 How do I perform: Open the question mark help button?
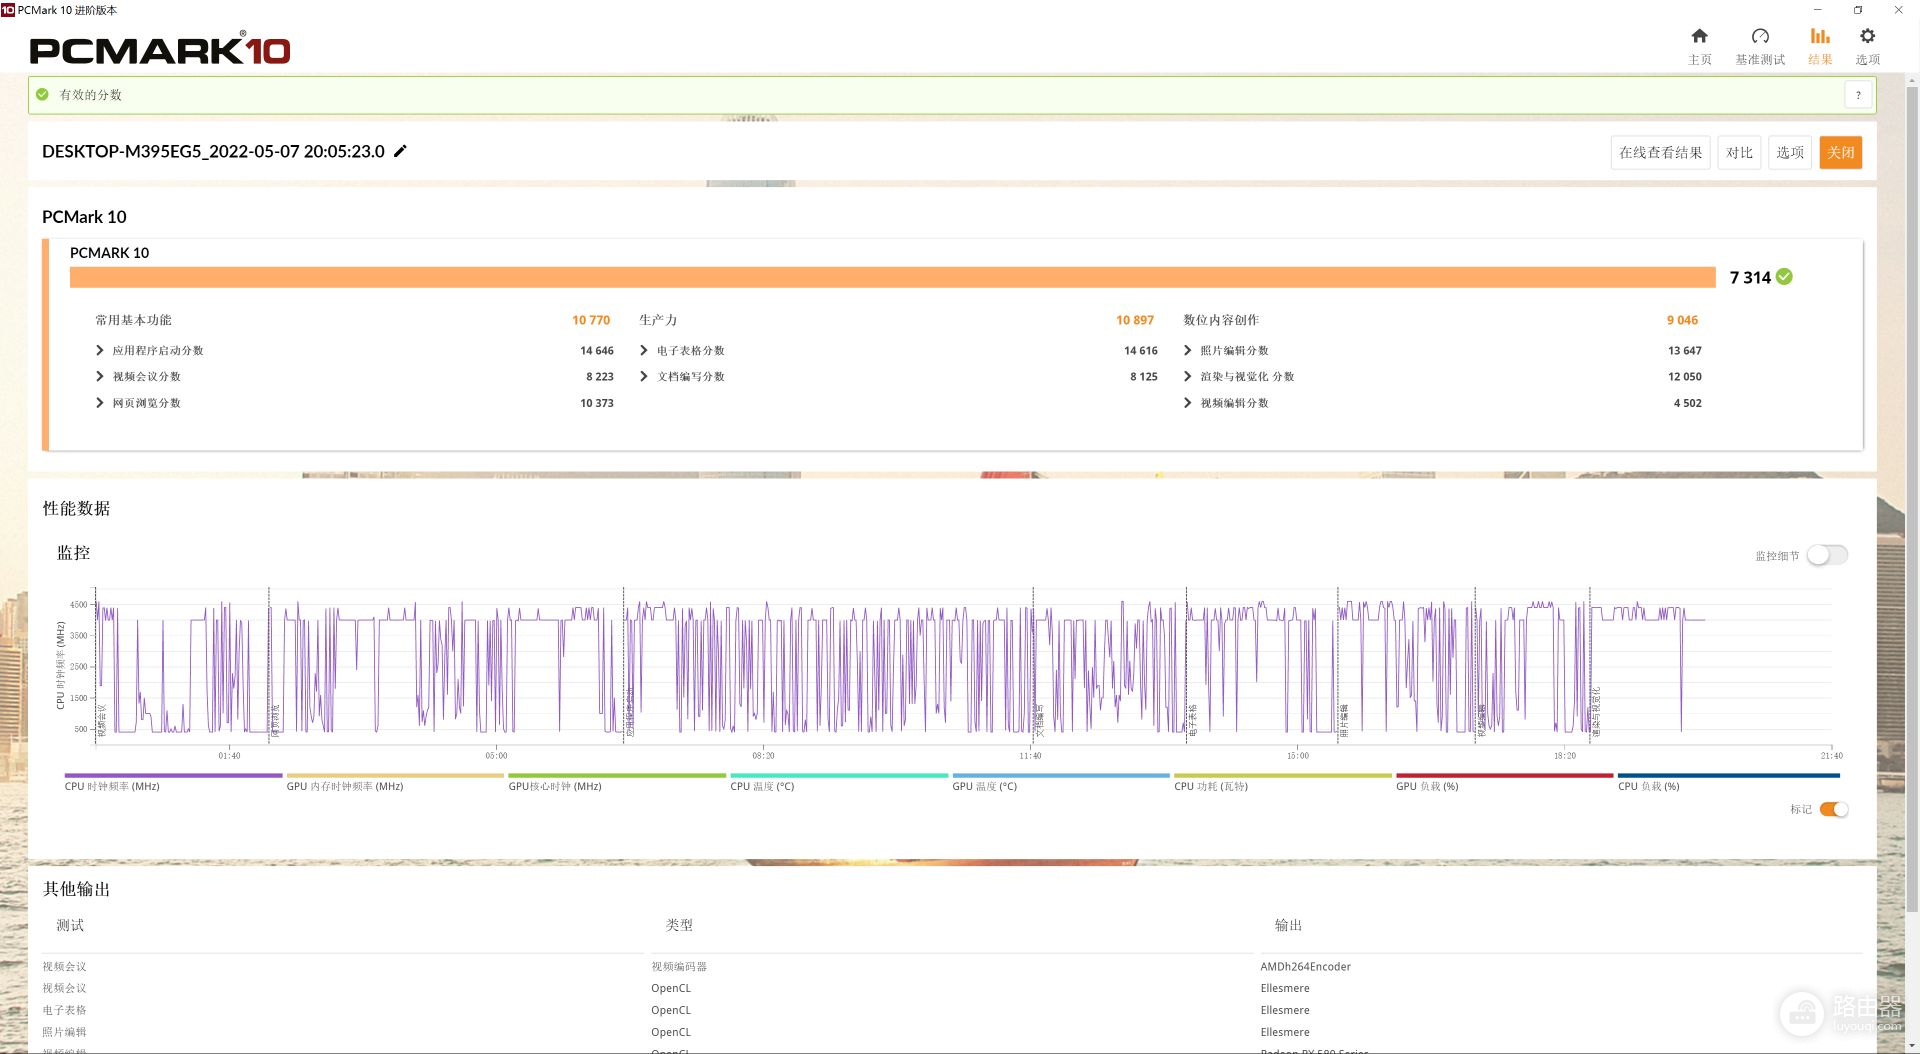coord(1858,95)
